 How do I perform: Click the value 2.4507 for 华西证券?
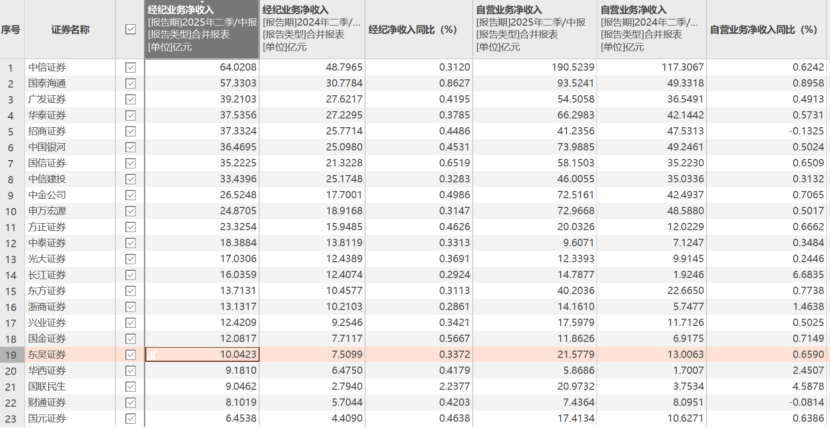808,371
